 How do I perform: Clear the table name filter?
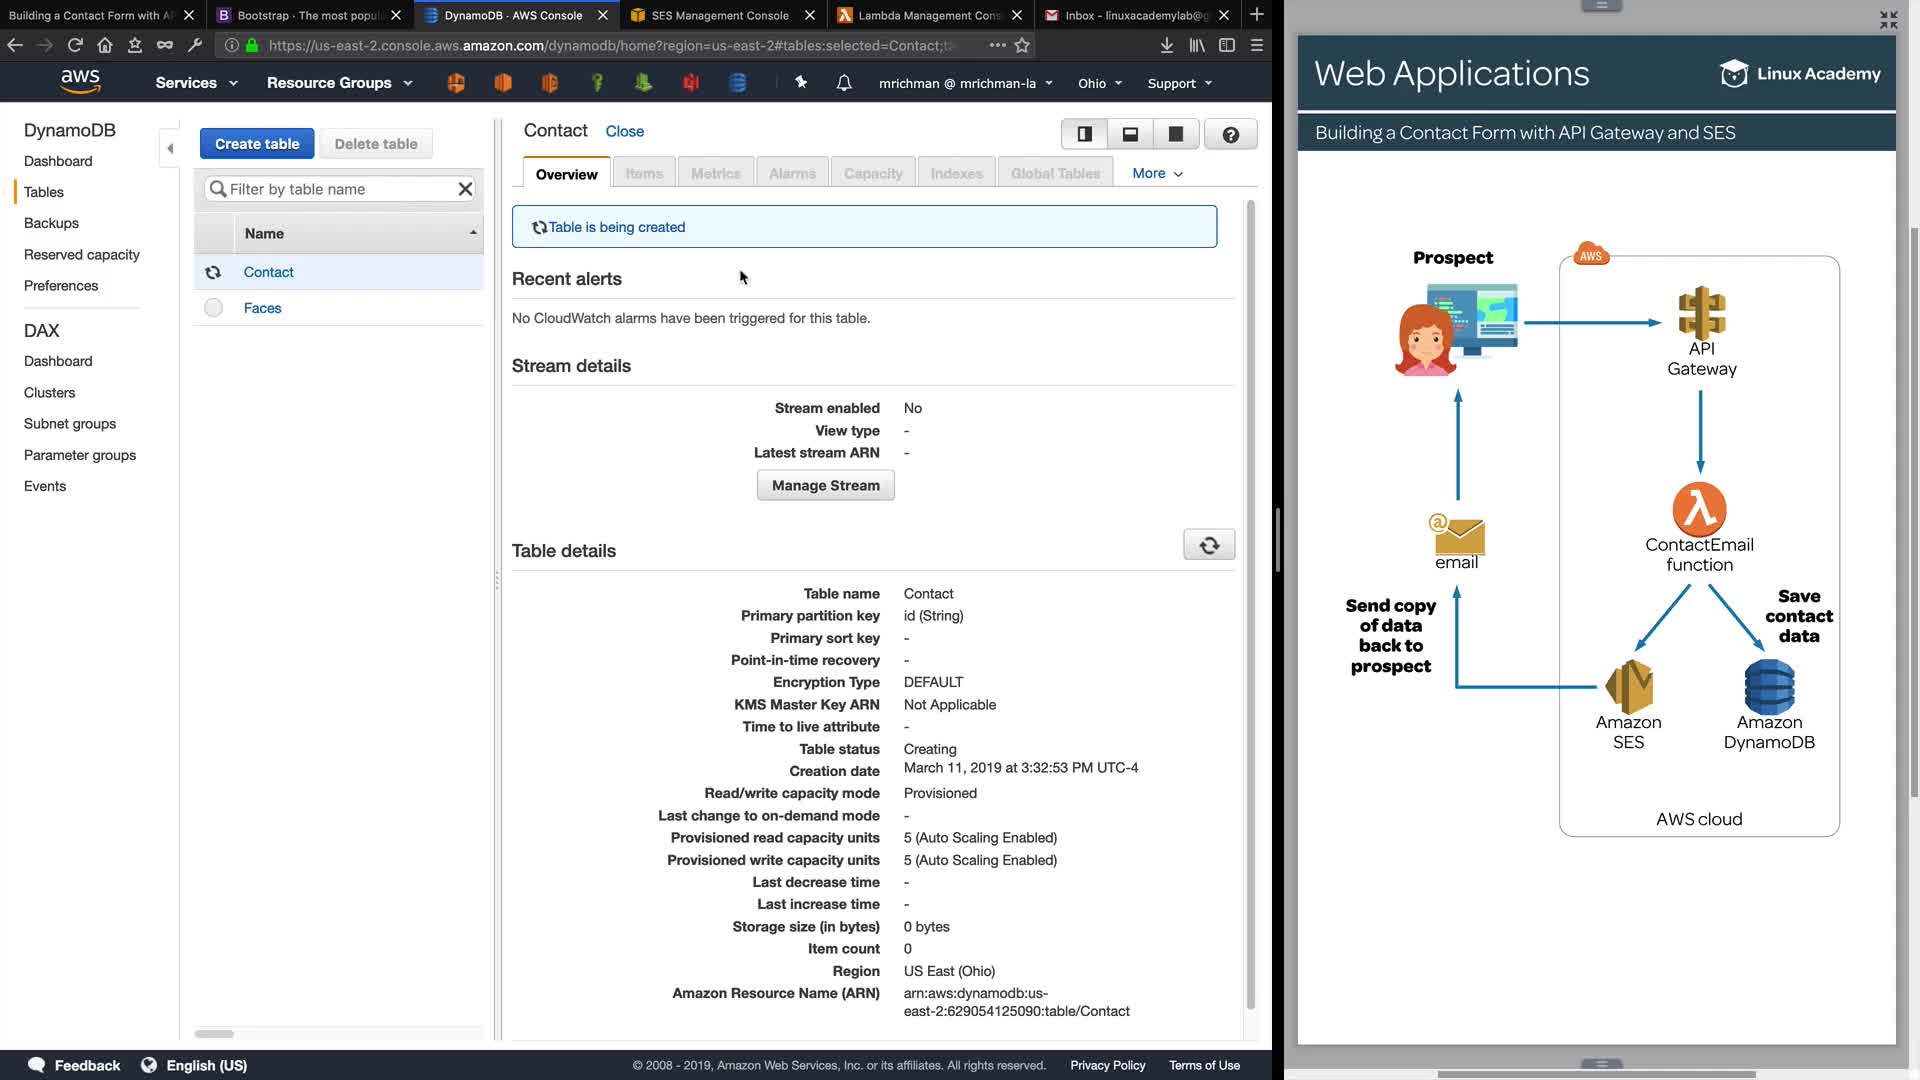click(465, 189)
